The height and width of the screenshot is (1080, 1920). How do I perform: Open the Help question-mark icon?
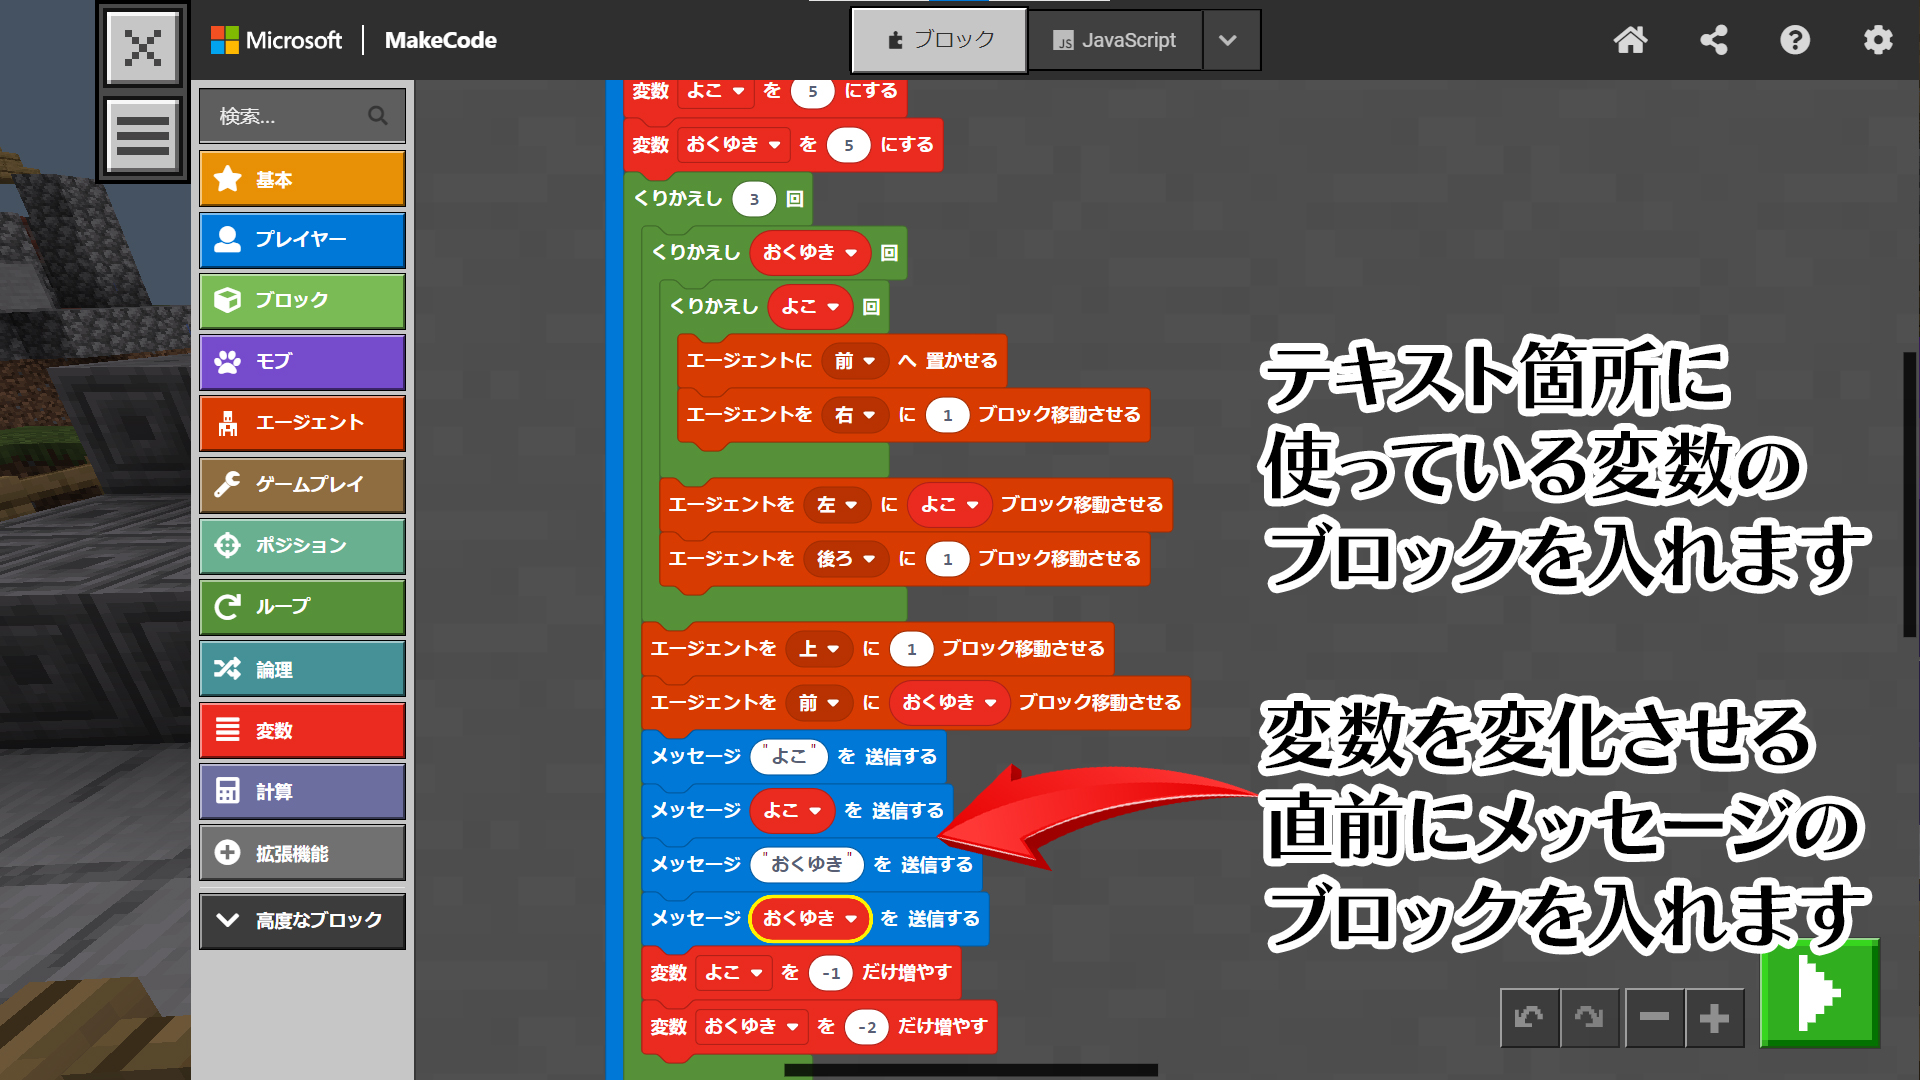(1795, 40)
